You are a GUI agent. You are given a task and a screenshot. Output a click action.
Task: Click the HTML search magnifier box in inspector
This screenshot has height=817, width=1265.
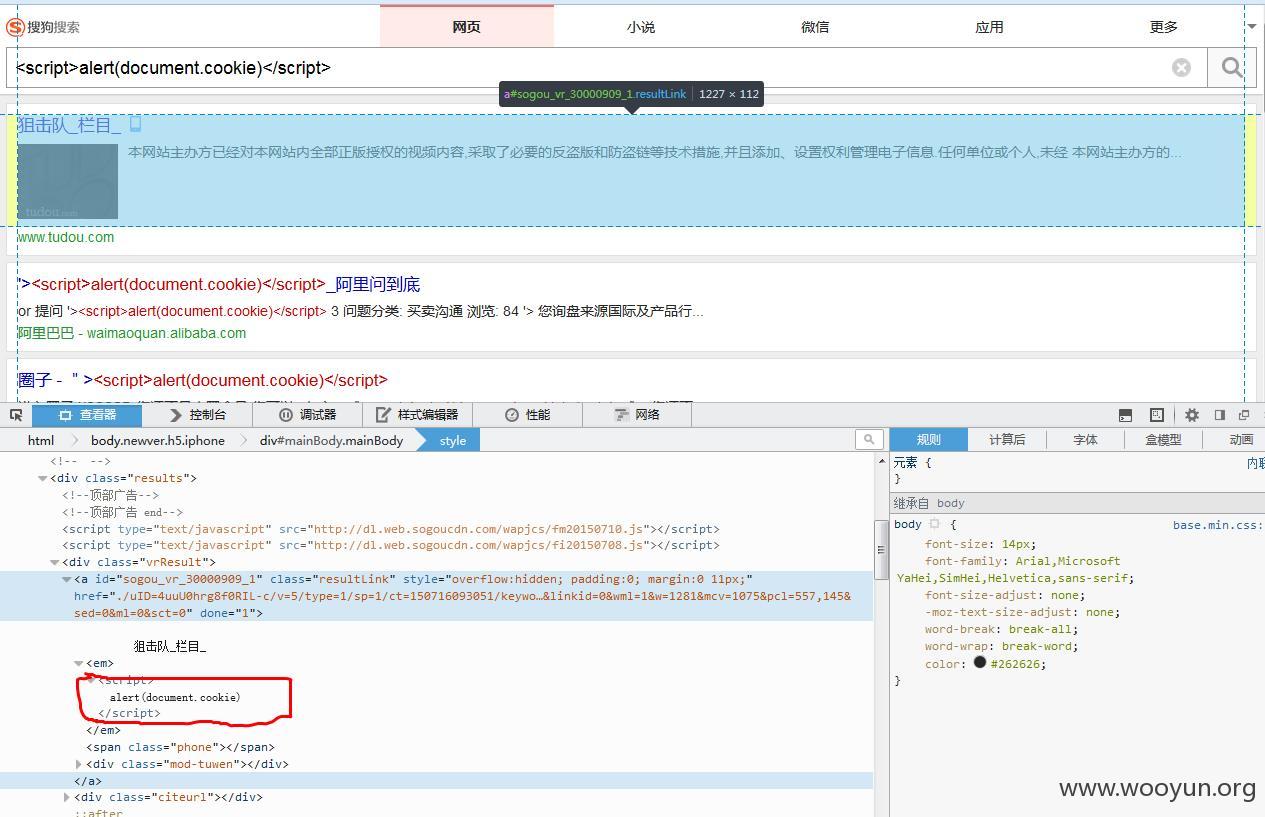click(x=869, y=439)
